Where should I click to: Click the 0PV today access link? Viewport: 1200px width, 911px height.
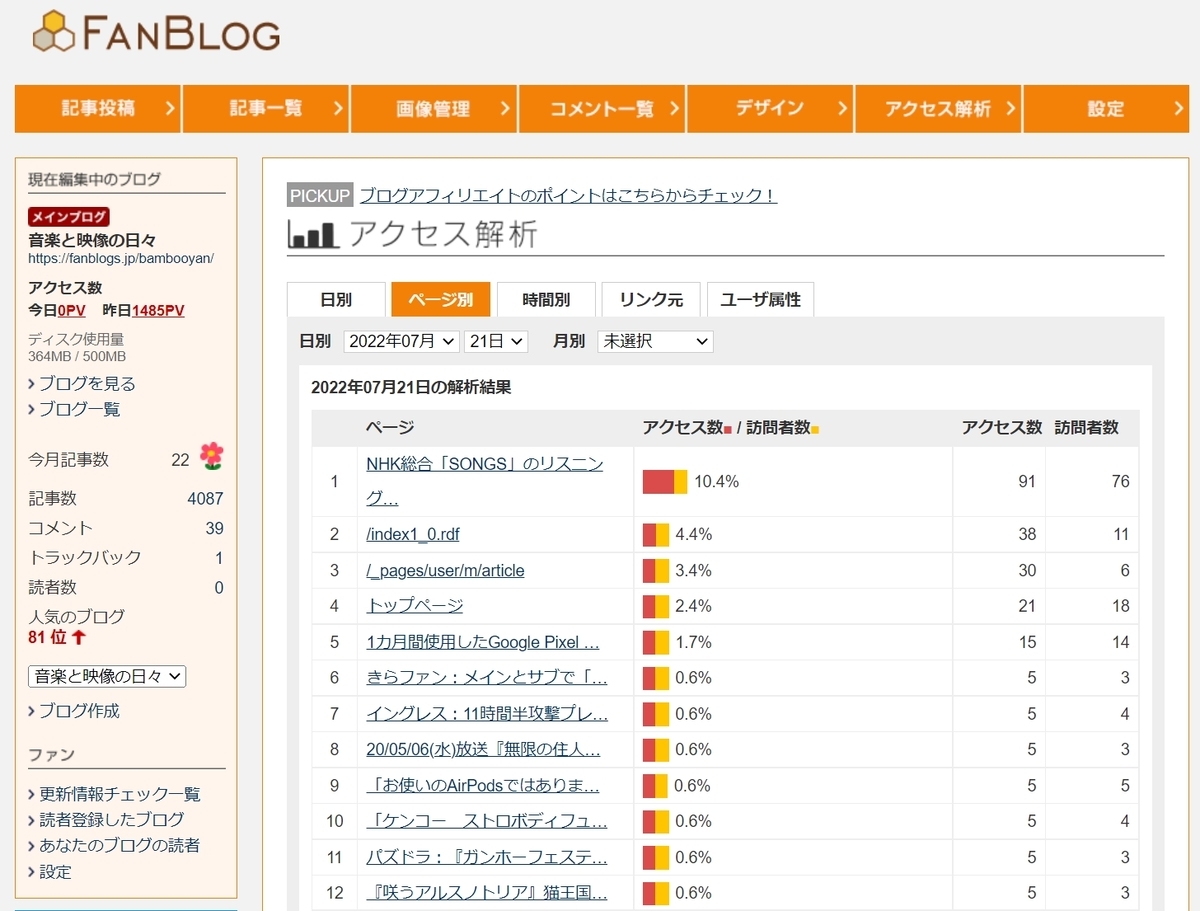71,311
